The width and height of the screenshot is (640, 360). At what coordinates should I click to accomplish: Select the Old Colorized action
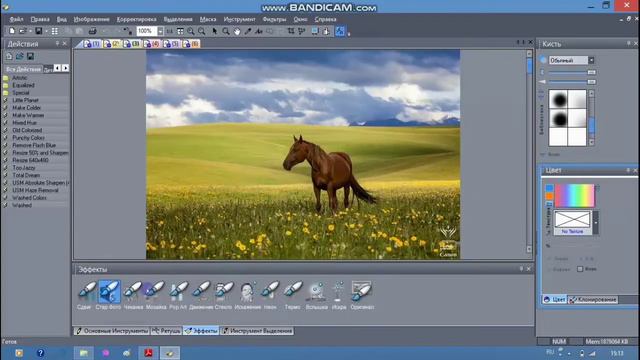click(27, 130)
